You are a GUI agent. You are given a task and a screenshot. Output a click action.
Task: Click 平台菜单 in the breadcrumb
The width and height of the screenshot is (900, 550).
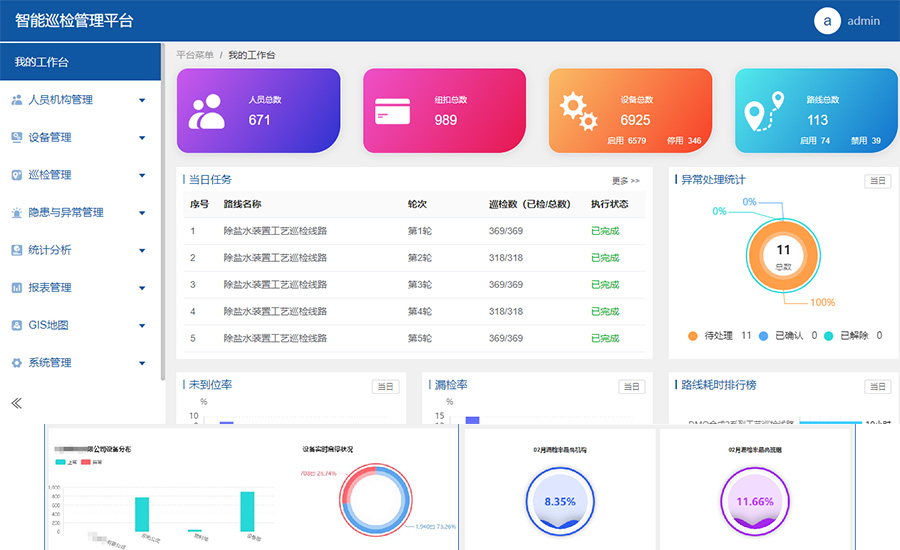(x=195, y=55)
